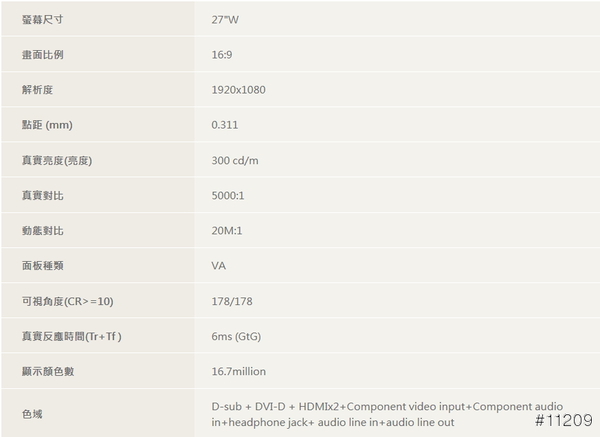600x437 pixels.
Task: Click the 解析度 label
Action: [36, 90]
